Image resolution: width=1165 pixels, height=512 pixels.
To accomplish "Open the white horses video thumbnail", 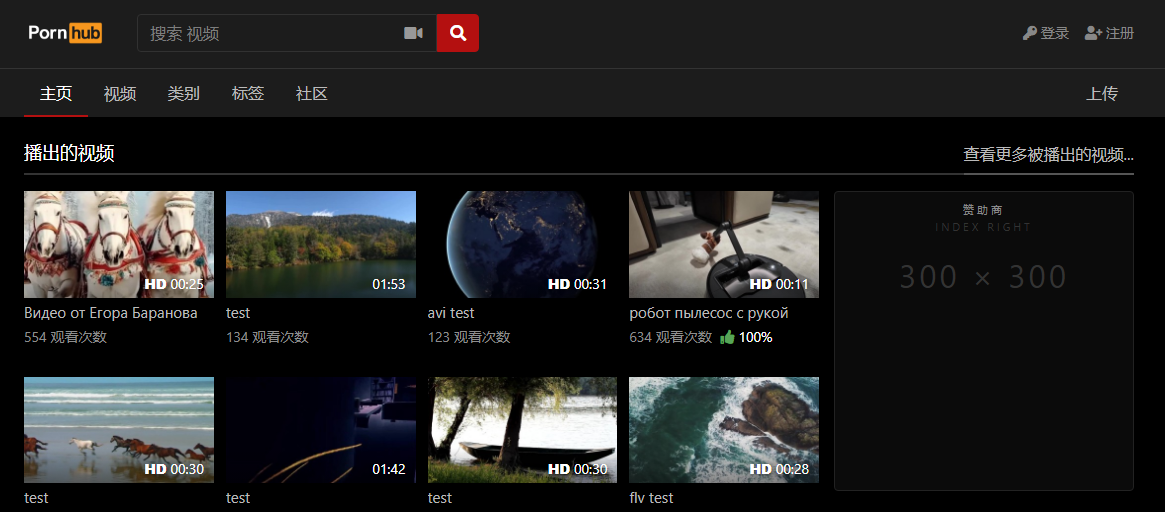I will [119, 244].
